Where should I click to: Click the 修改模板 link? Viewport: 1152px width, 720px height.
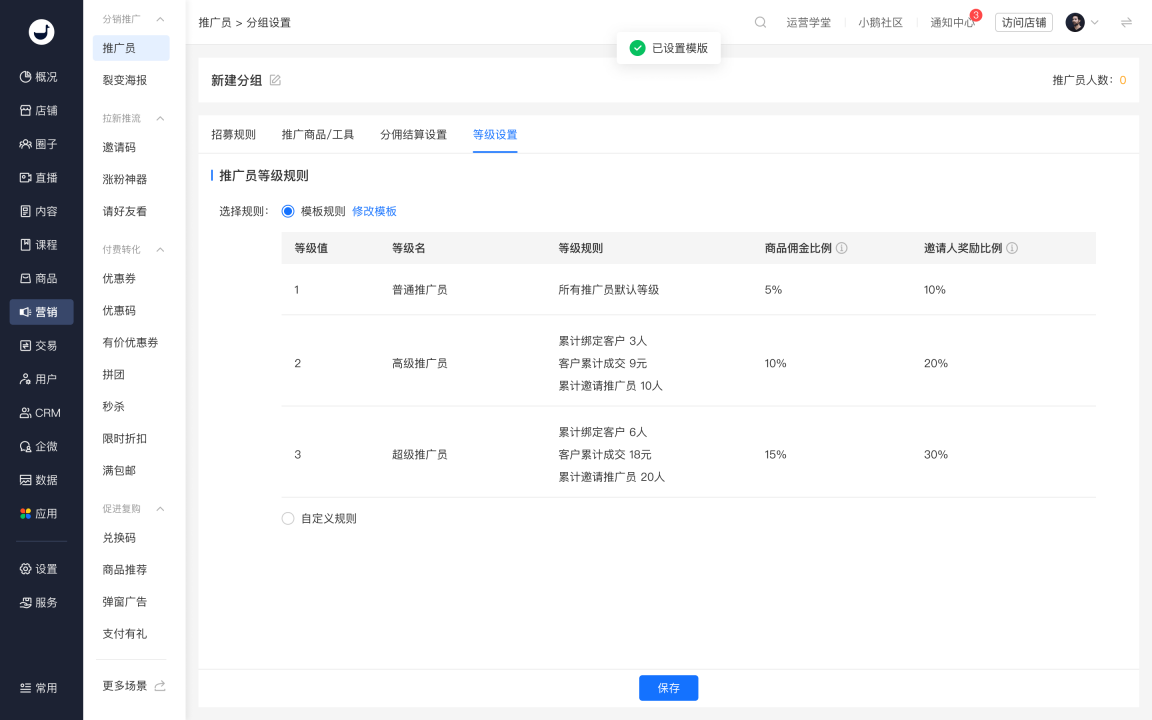[x=374, y=212]
